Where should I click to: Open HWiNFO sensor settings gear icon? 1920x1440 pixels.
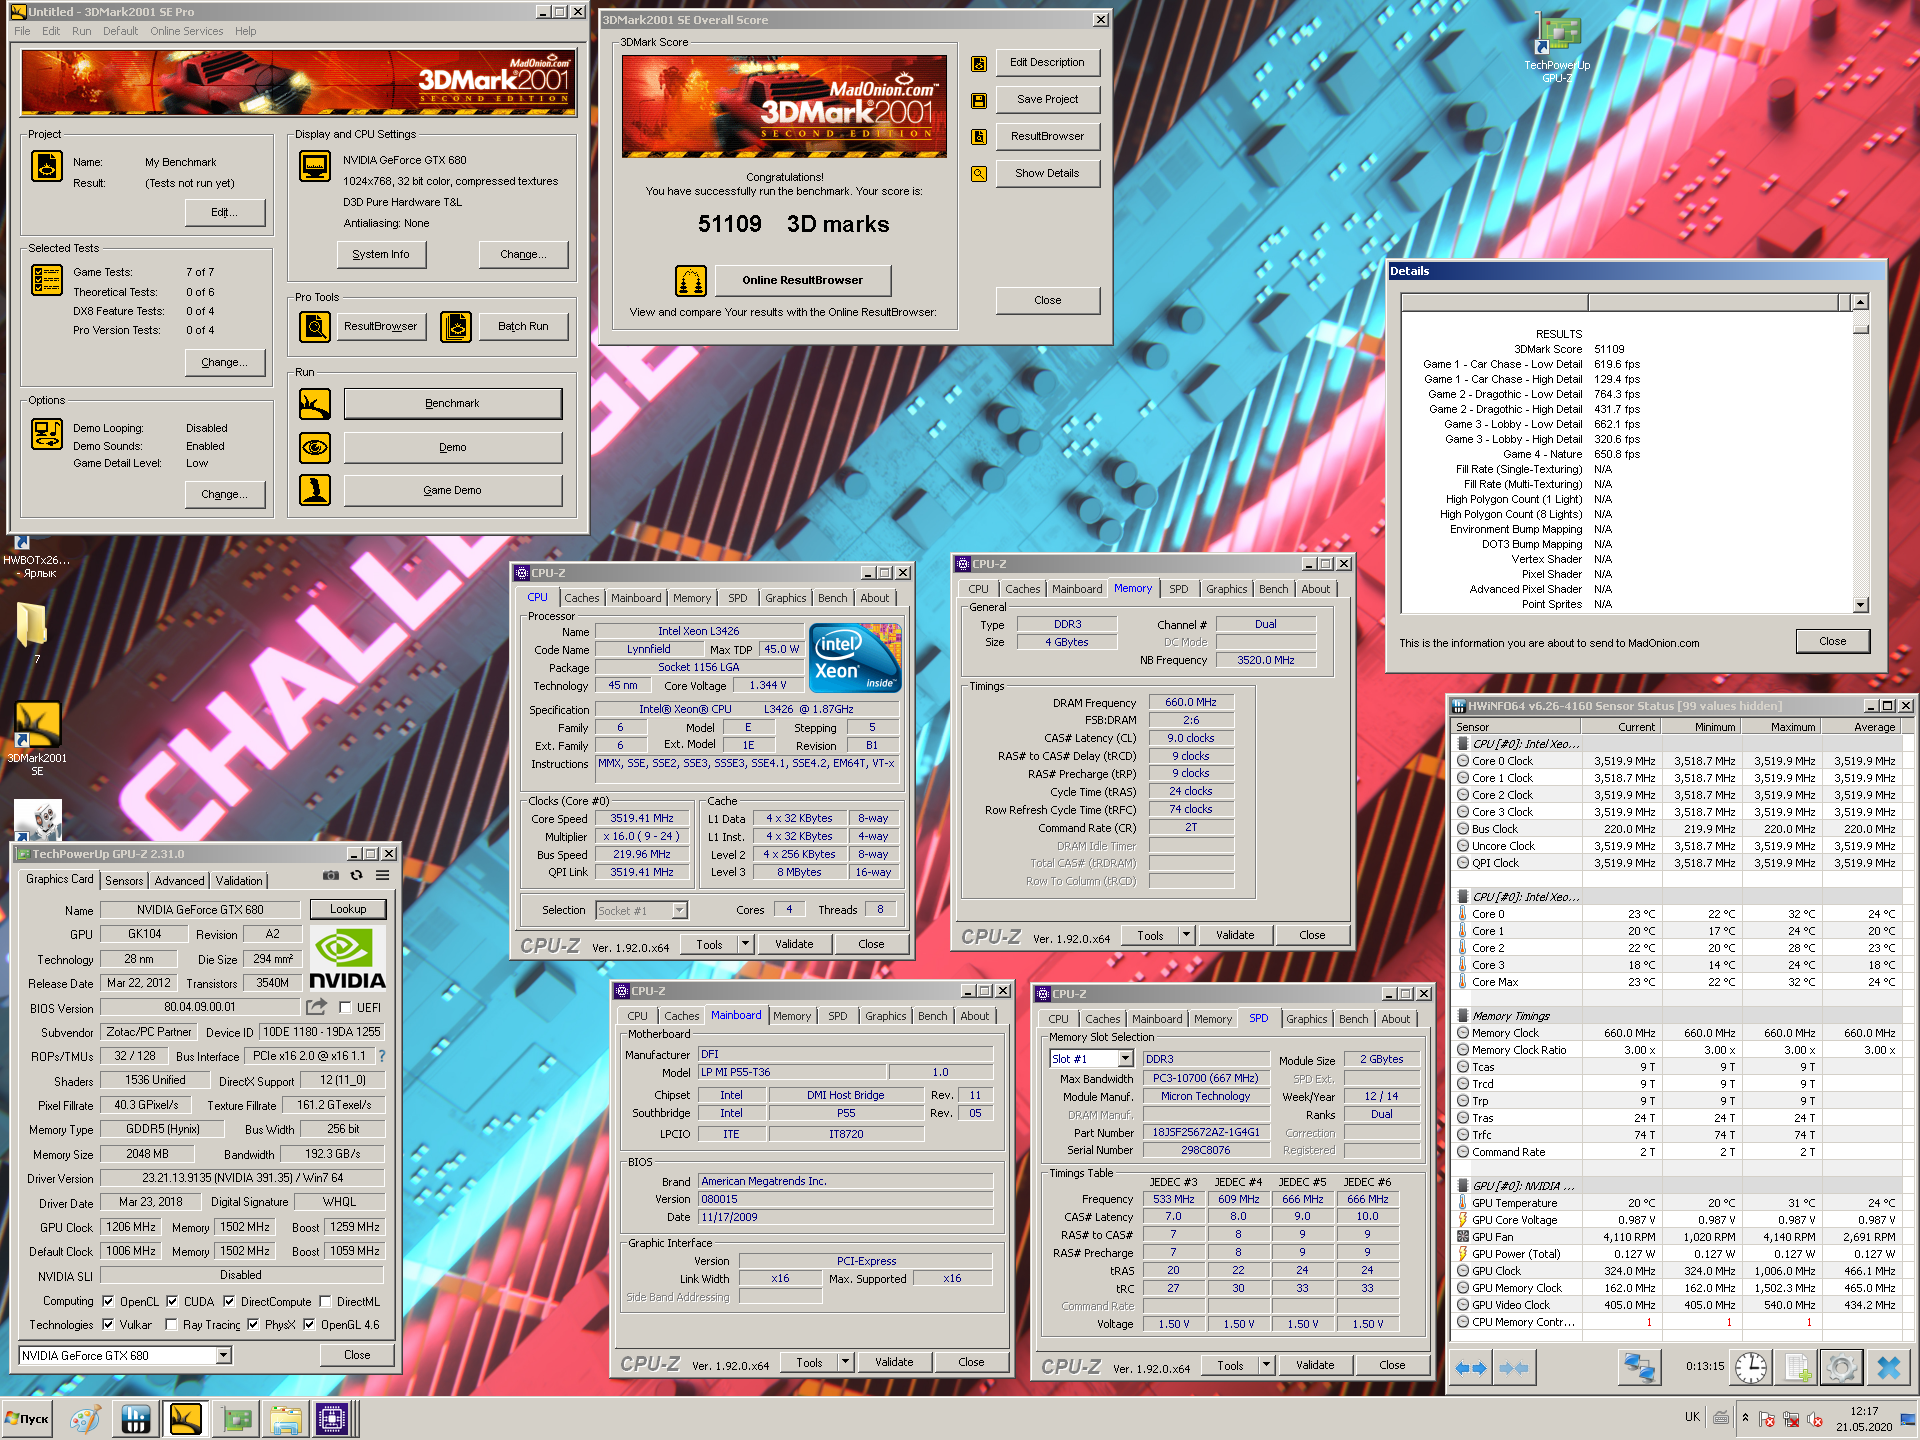(1842, 1367)
